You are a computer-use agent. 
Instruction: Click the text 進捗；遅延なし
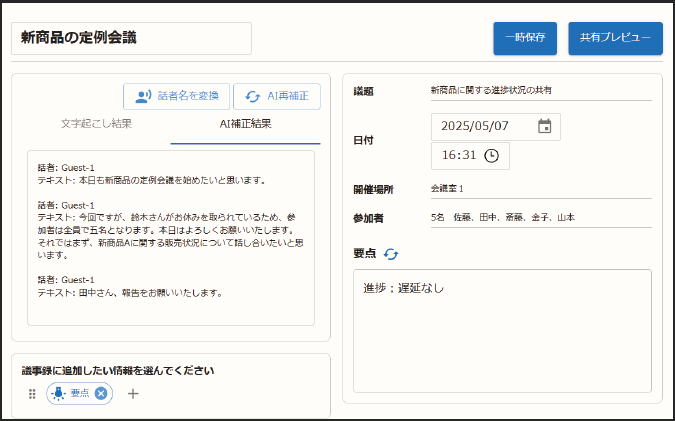[403, 288]
